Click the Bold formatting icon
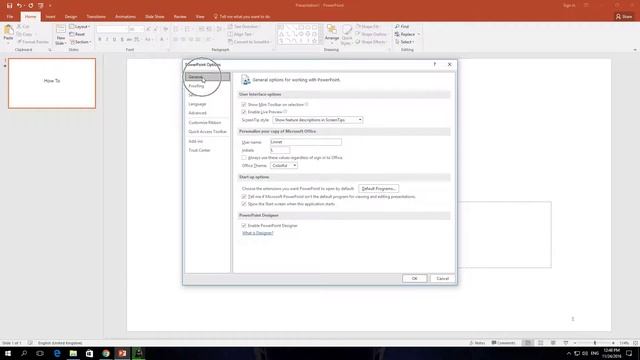This screenshot has width=640, height=360. pos(100,40)
